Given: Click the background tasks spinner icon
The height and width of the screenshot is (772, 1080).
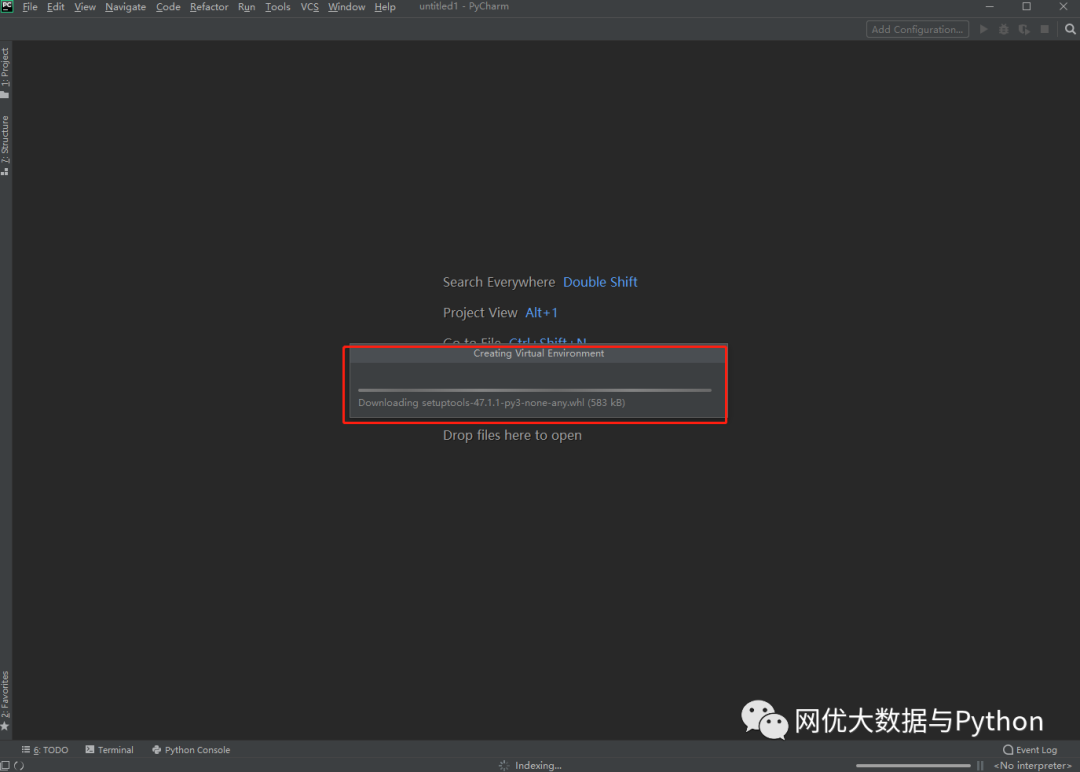Looking at the screenshot, I should pyautogui.click(x=19, y=765).
